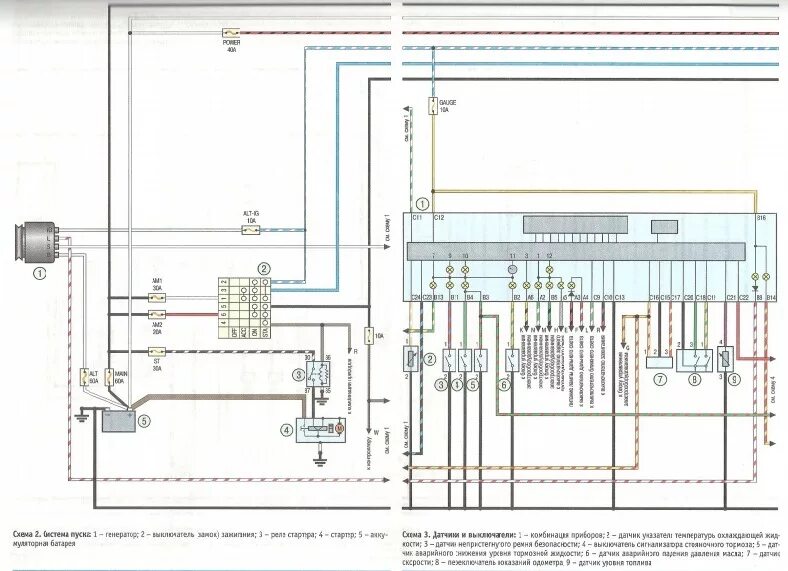Select the speed sensor box numbered 7
The width and height of the screenshot is (788, 571).
(659, 362)
